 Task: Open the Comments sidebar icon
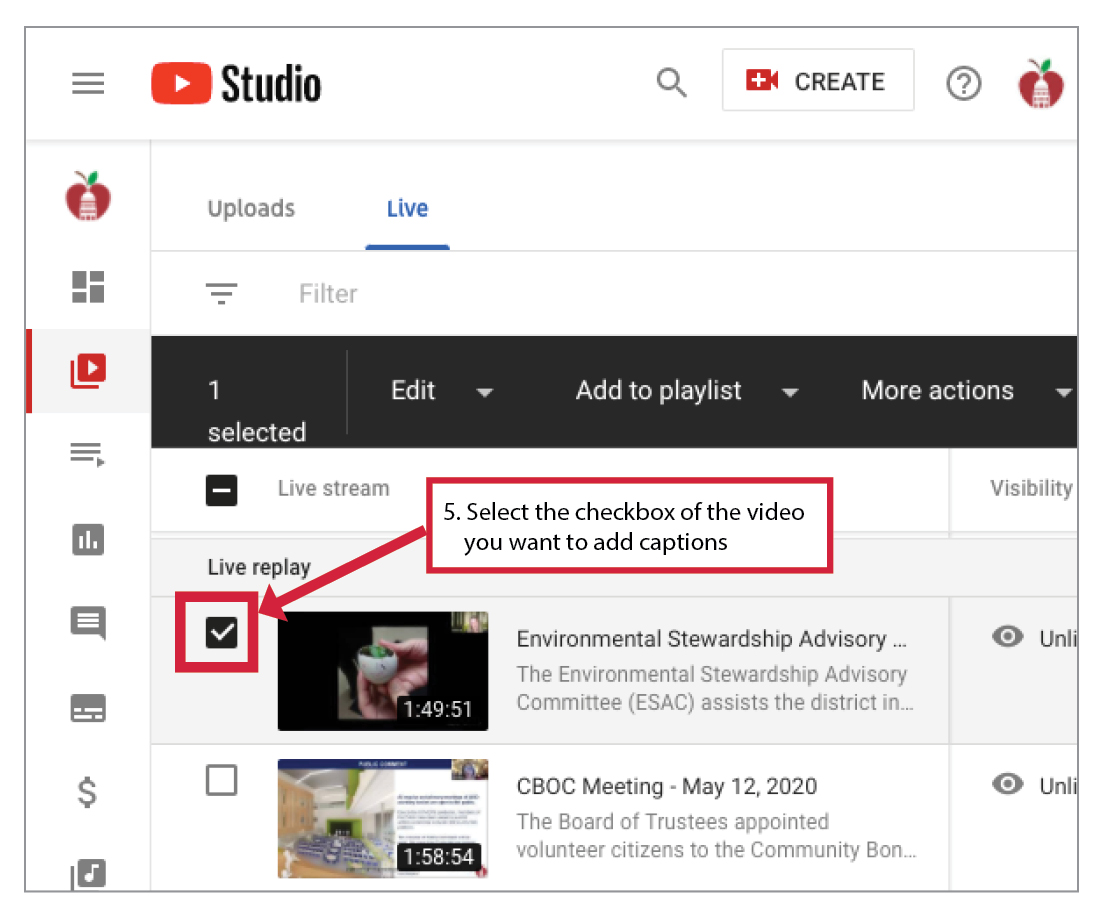88,624
